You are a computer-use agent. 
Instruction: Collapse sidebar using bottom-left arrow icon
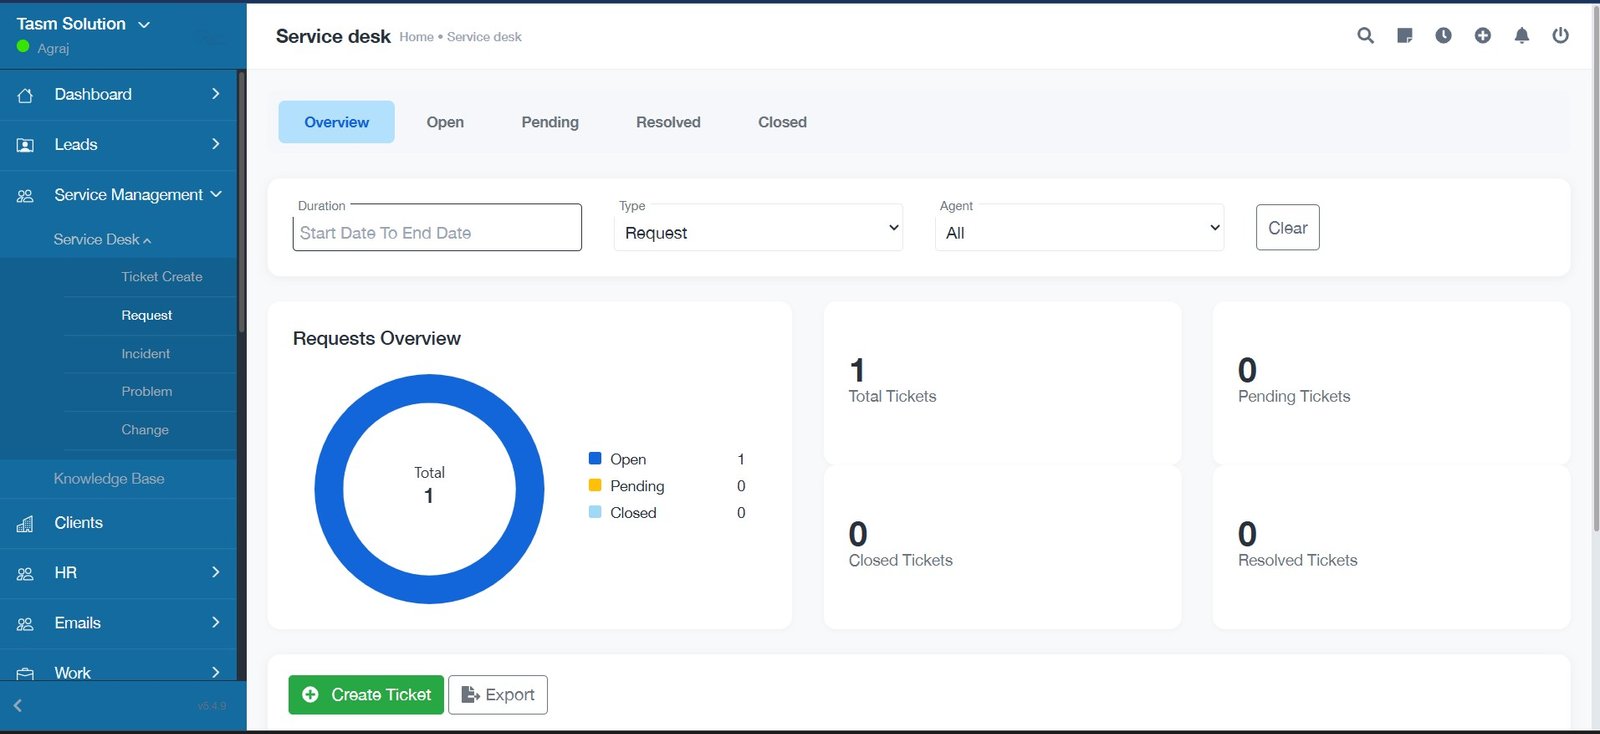click(x=18, y=706)
